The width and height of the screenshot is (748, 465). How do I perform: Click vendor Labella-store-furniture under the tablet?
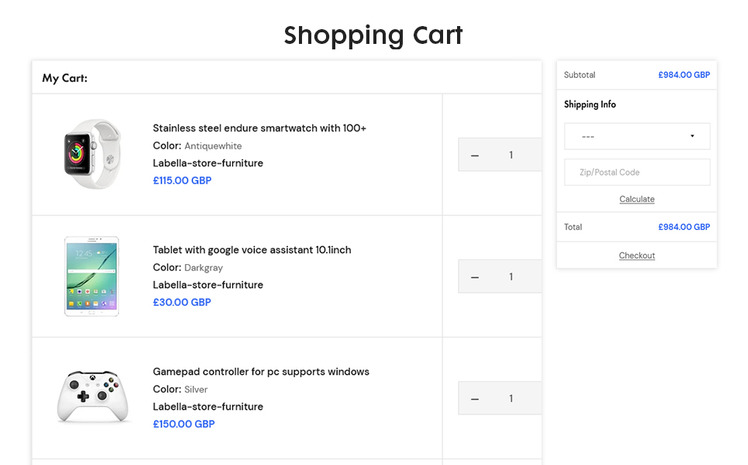click(x=208, y=285)
